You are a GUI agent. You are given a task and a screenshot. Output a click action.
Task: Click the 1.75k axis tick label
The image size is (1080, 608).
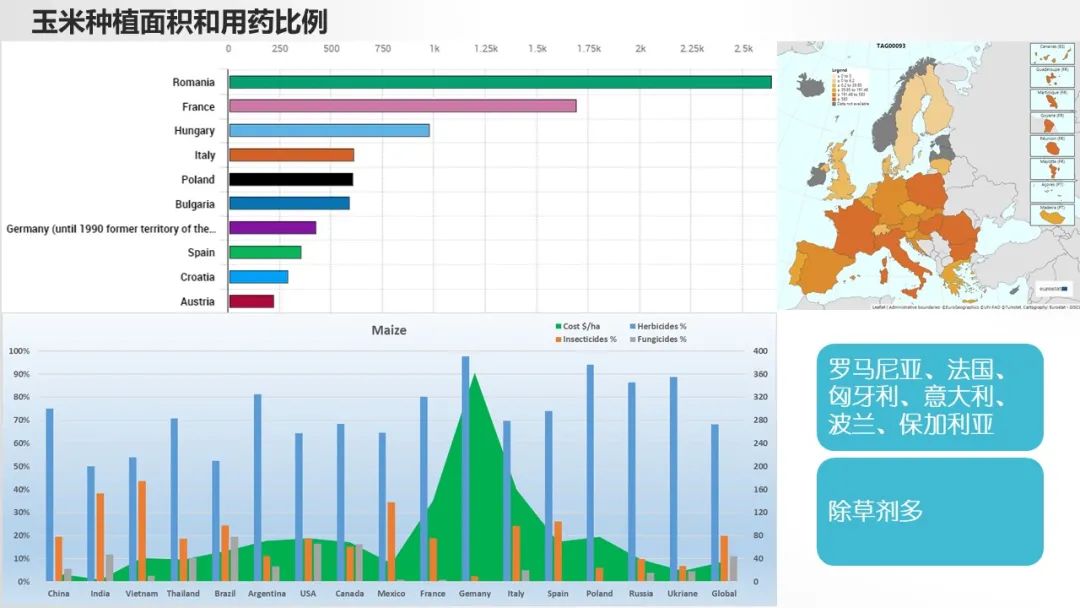(589, 49)
